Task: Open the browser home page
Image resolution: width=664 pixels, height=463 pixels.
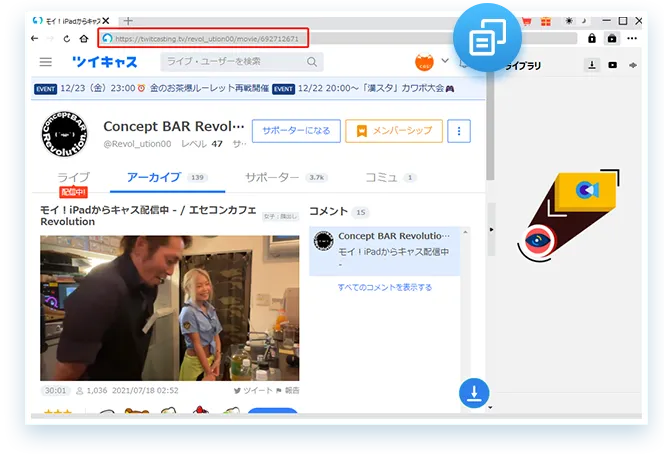Action: (x=84, y=39)
